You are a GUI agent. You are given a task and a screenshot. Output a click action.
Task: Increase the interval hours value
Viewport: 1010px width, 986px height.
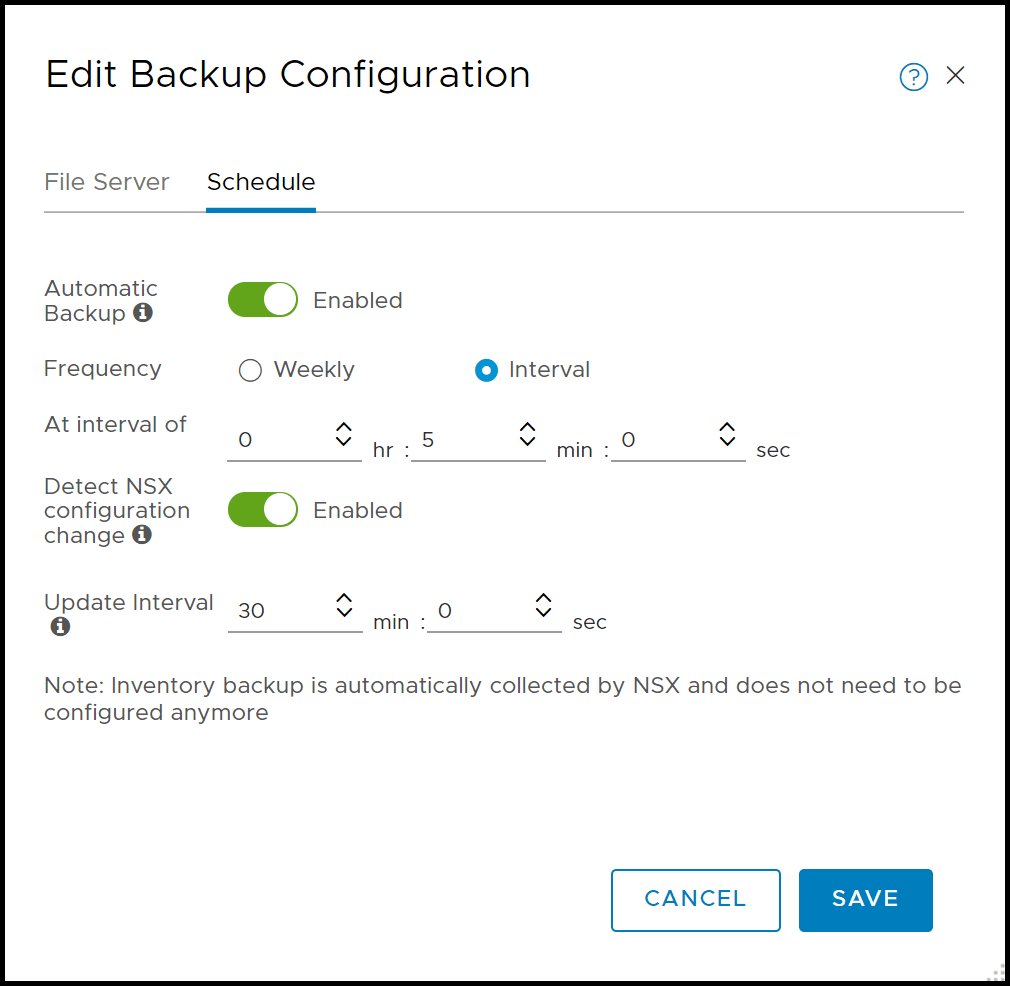pyautogui.click(x=344, y=427)
